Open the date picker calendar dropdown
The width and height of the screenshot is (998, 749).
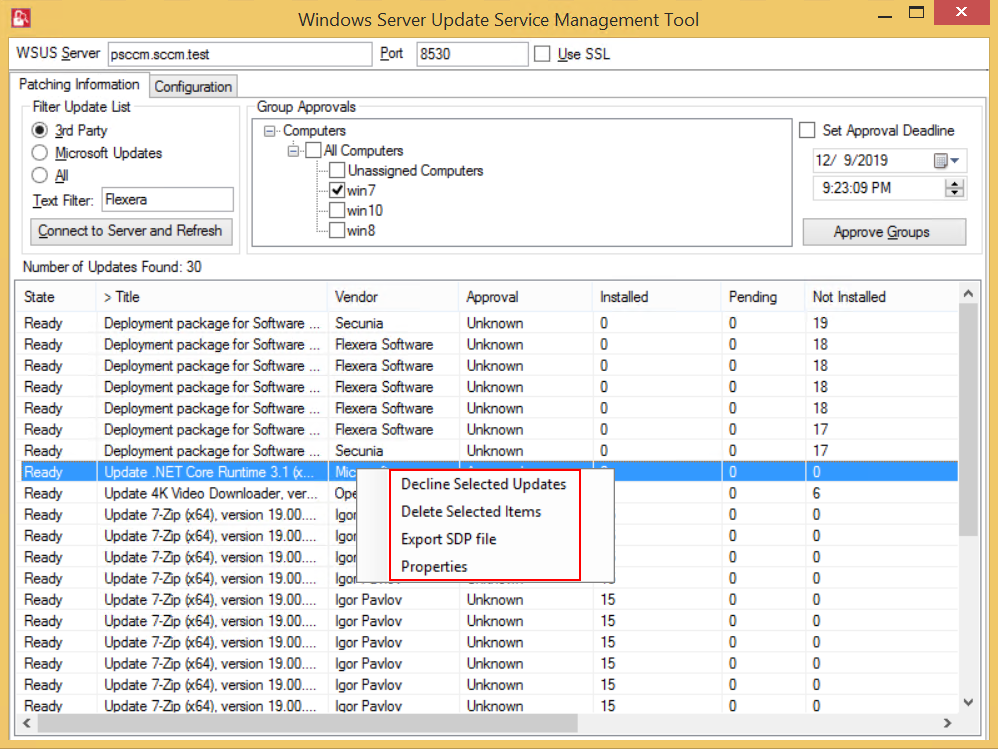pos(946,161)
